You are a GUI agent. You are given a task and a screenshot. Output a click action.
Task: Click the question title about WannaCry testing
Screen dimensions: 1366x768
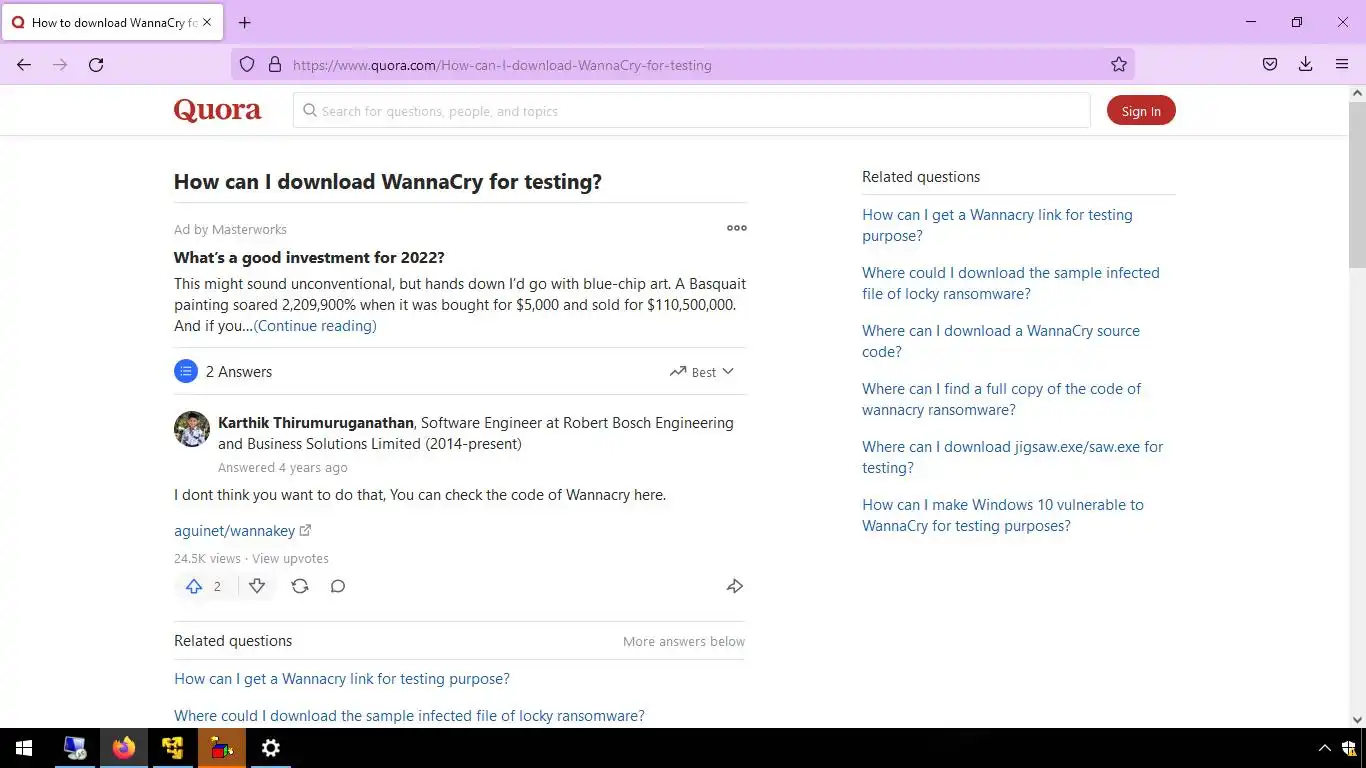[388, 182]
